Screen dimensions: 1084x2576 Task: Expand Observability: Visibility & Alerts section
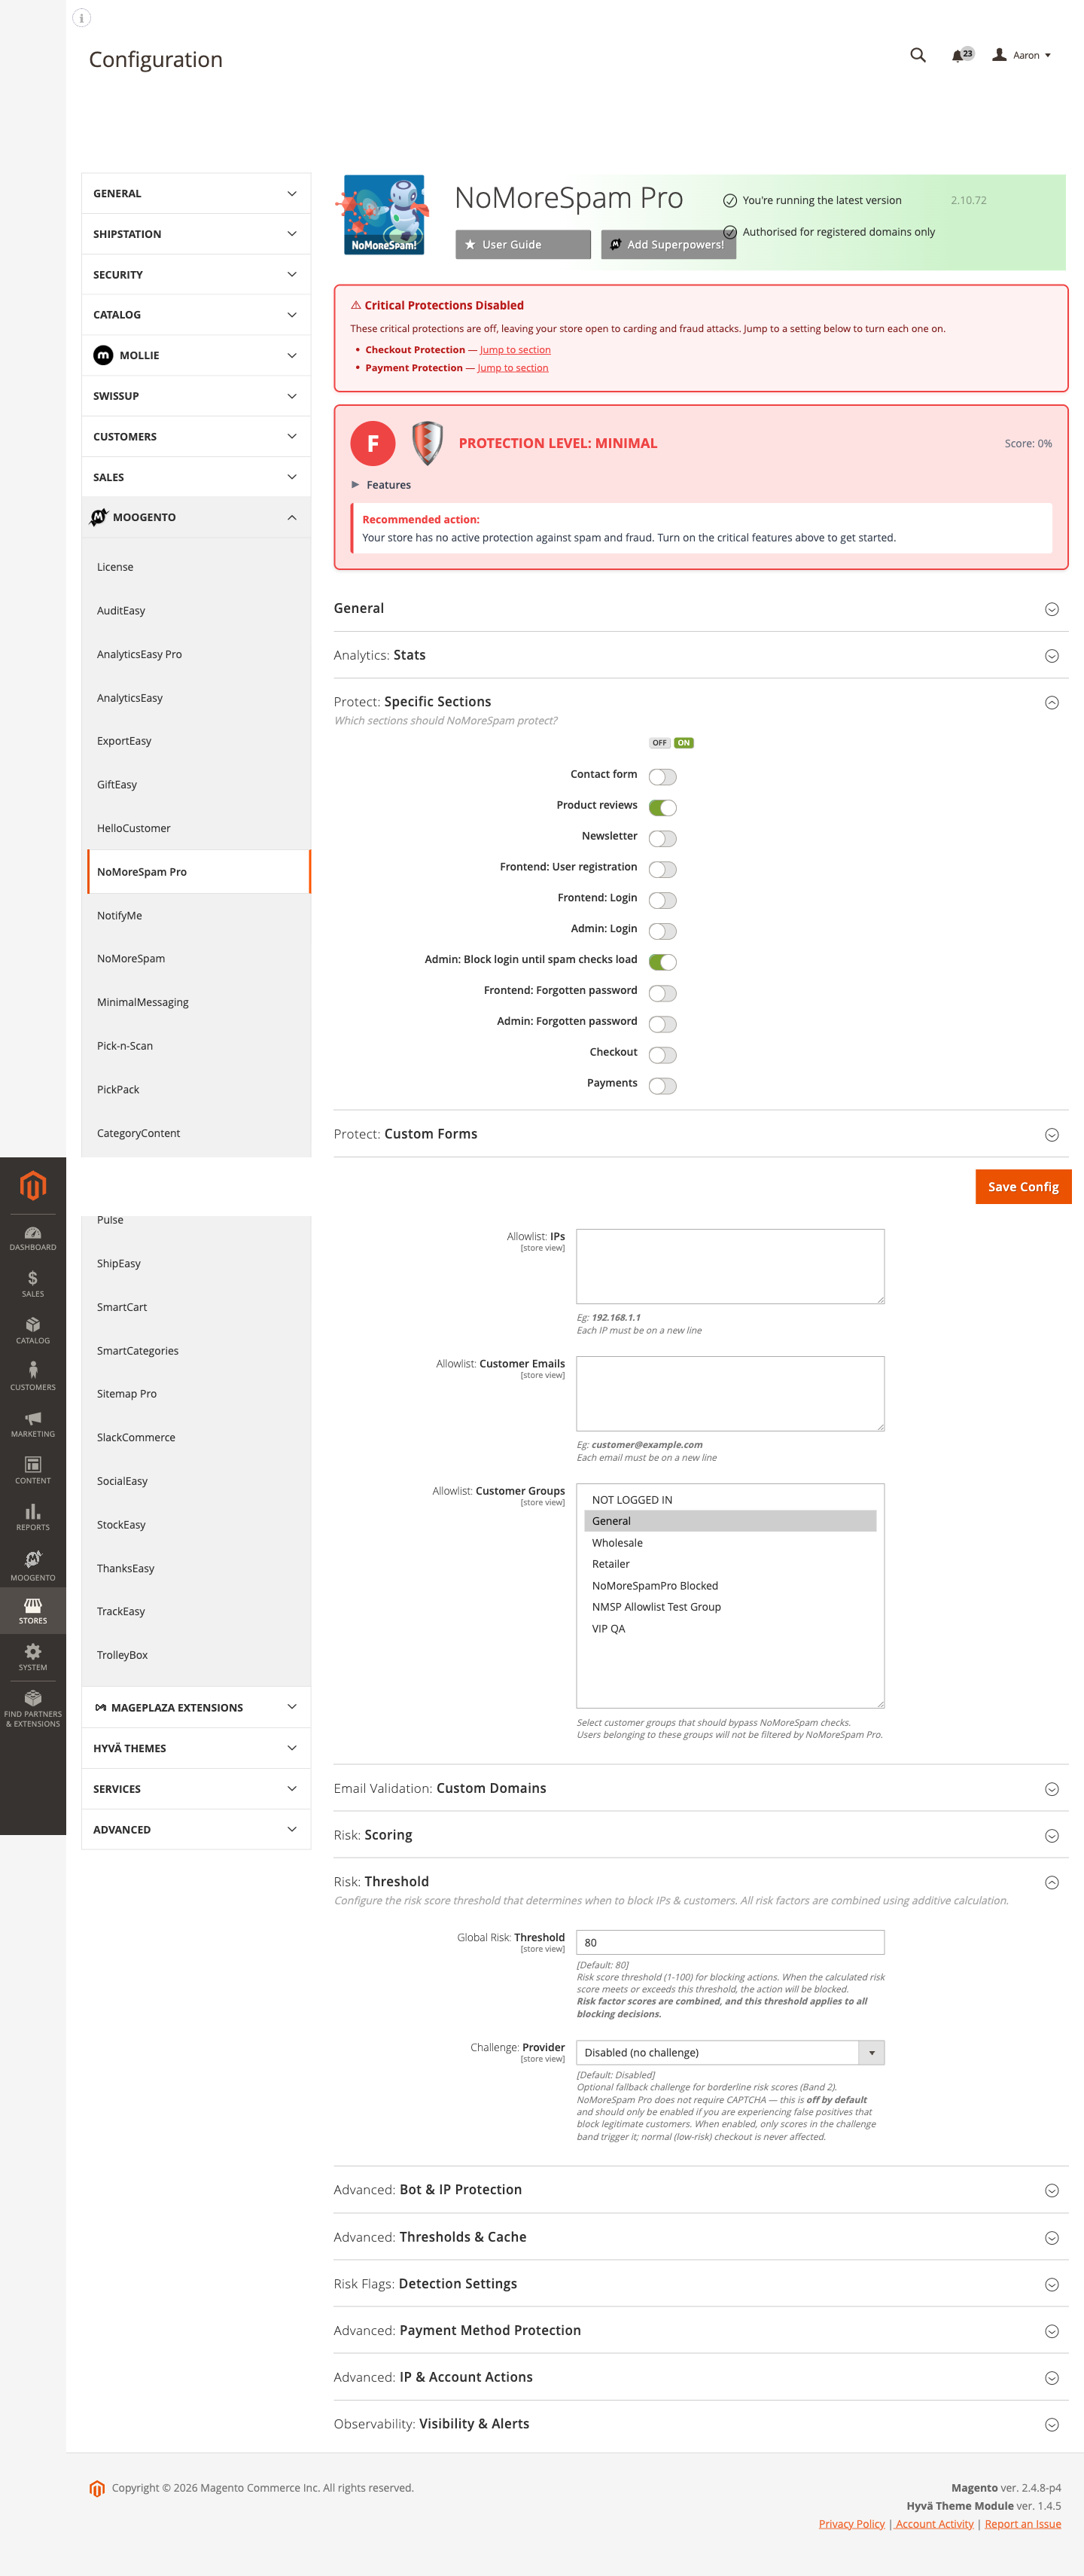(700, 2424)
